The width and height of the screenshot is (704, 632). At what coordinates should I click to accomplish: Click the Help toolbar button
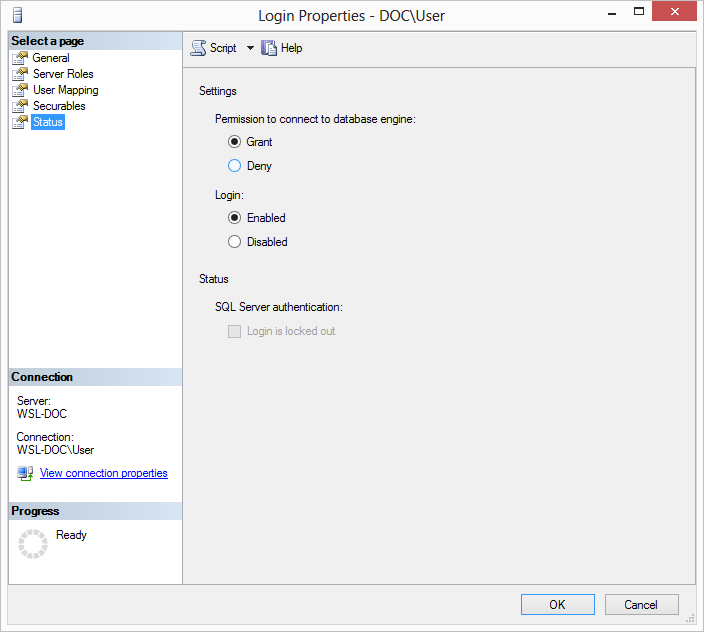click(x=282, y=48)
